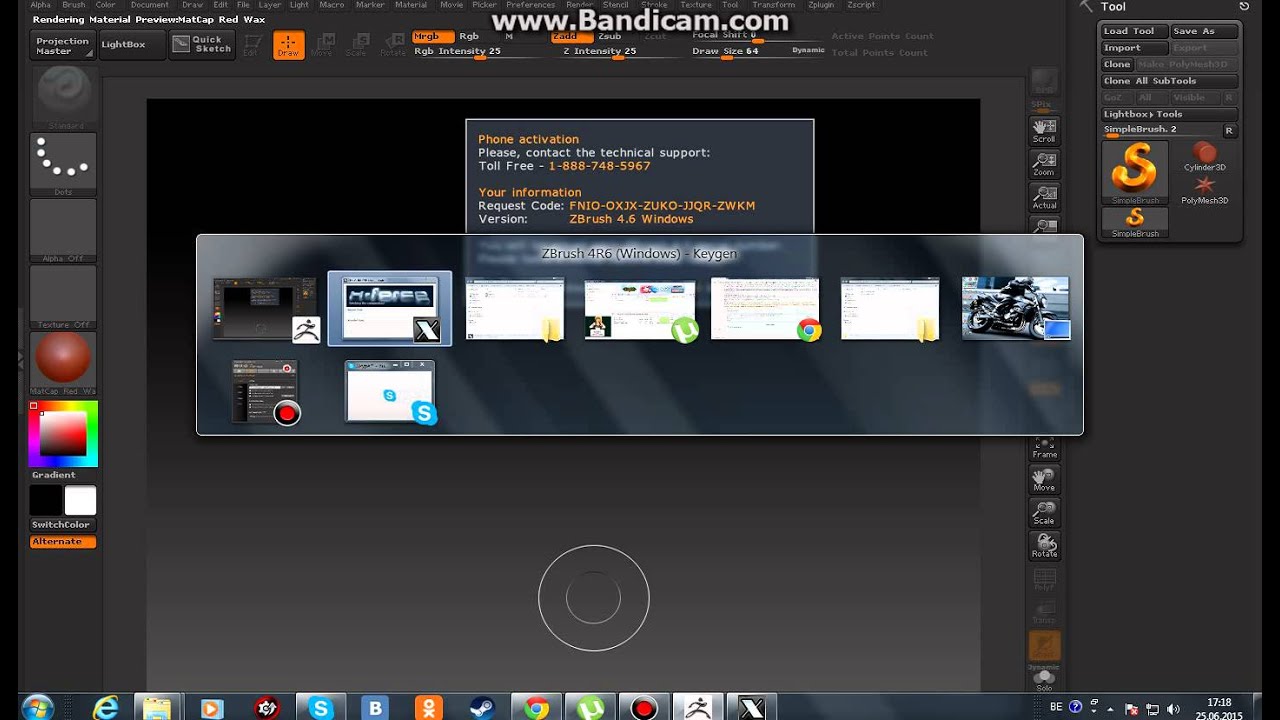Image resolution: width=1280 pixels, height=720 pixels.
Task: Select the Cylinder3D tool
Action: (1204, 156)
